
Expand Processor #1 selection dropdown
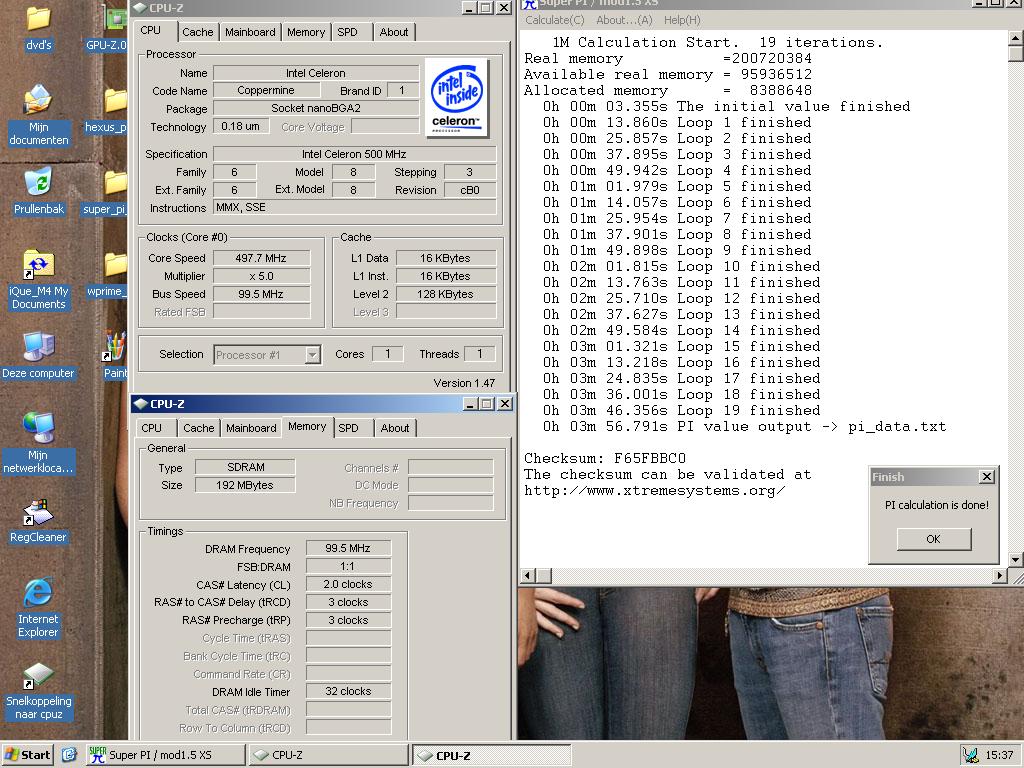313,355
